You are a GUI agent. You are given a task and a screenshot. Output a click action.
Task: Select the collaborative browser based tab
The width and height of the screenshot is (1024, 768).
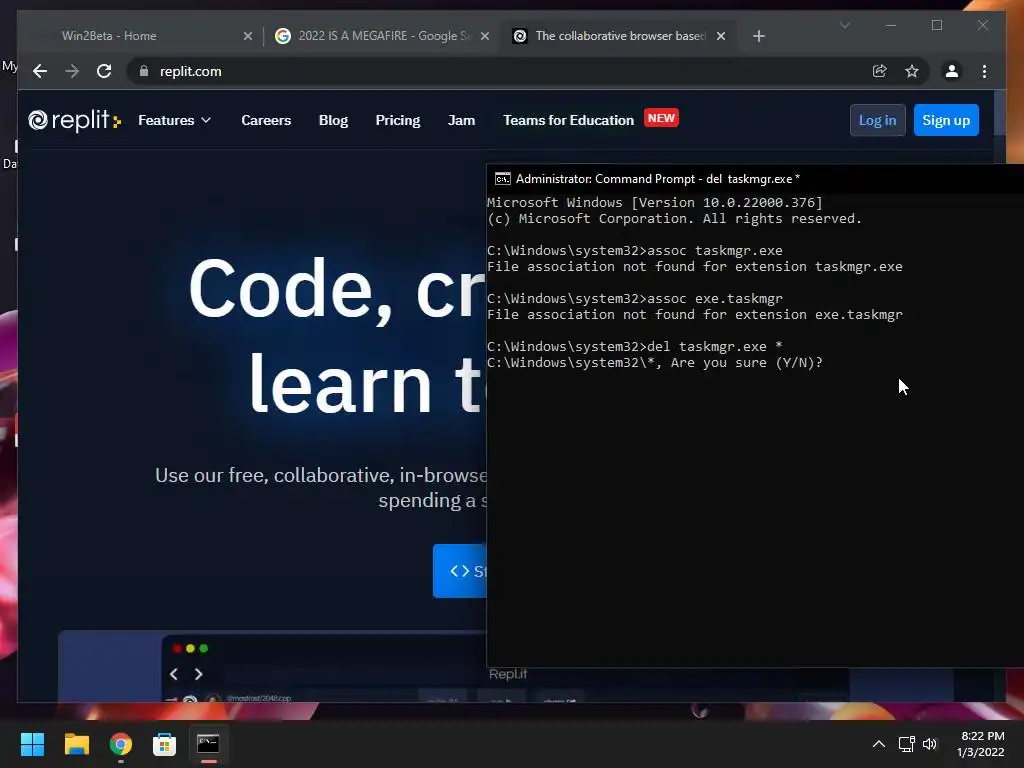point(619,36)
